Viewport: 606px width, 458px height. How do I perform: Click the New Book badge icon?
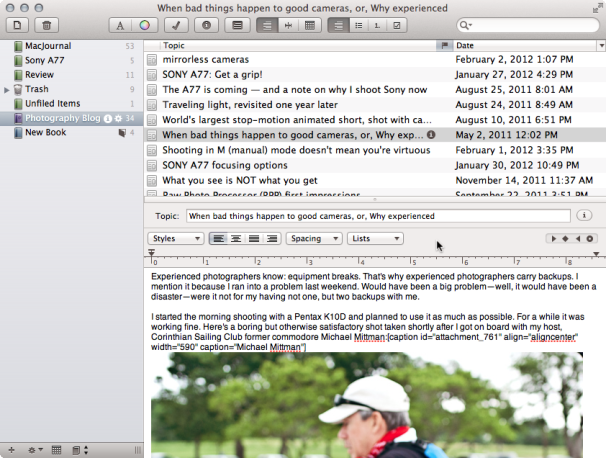(122, 133)
